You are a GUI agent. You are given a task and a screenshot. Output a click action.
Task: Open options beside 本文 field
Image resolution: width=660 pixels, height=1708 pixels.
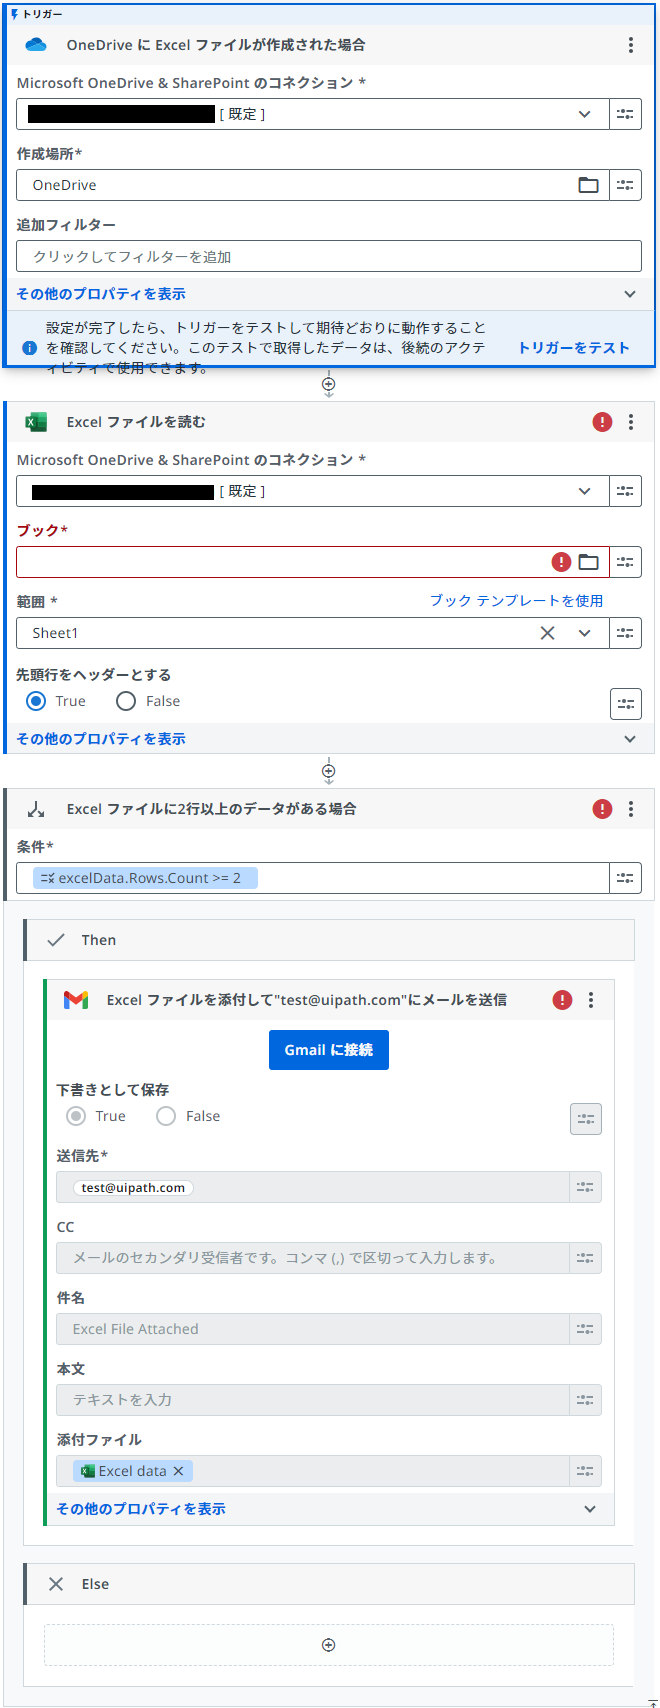(x=586, y=1400)
